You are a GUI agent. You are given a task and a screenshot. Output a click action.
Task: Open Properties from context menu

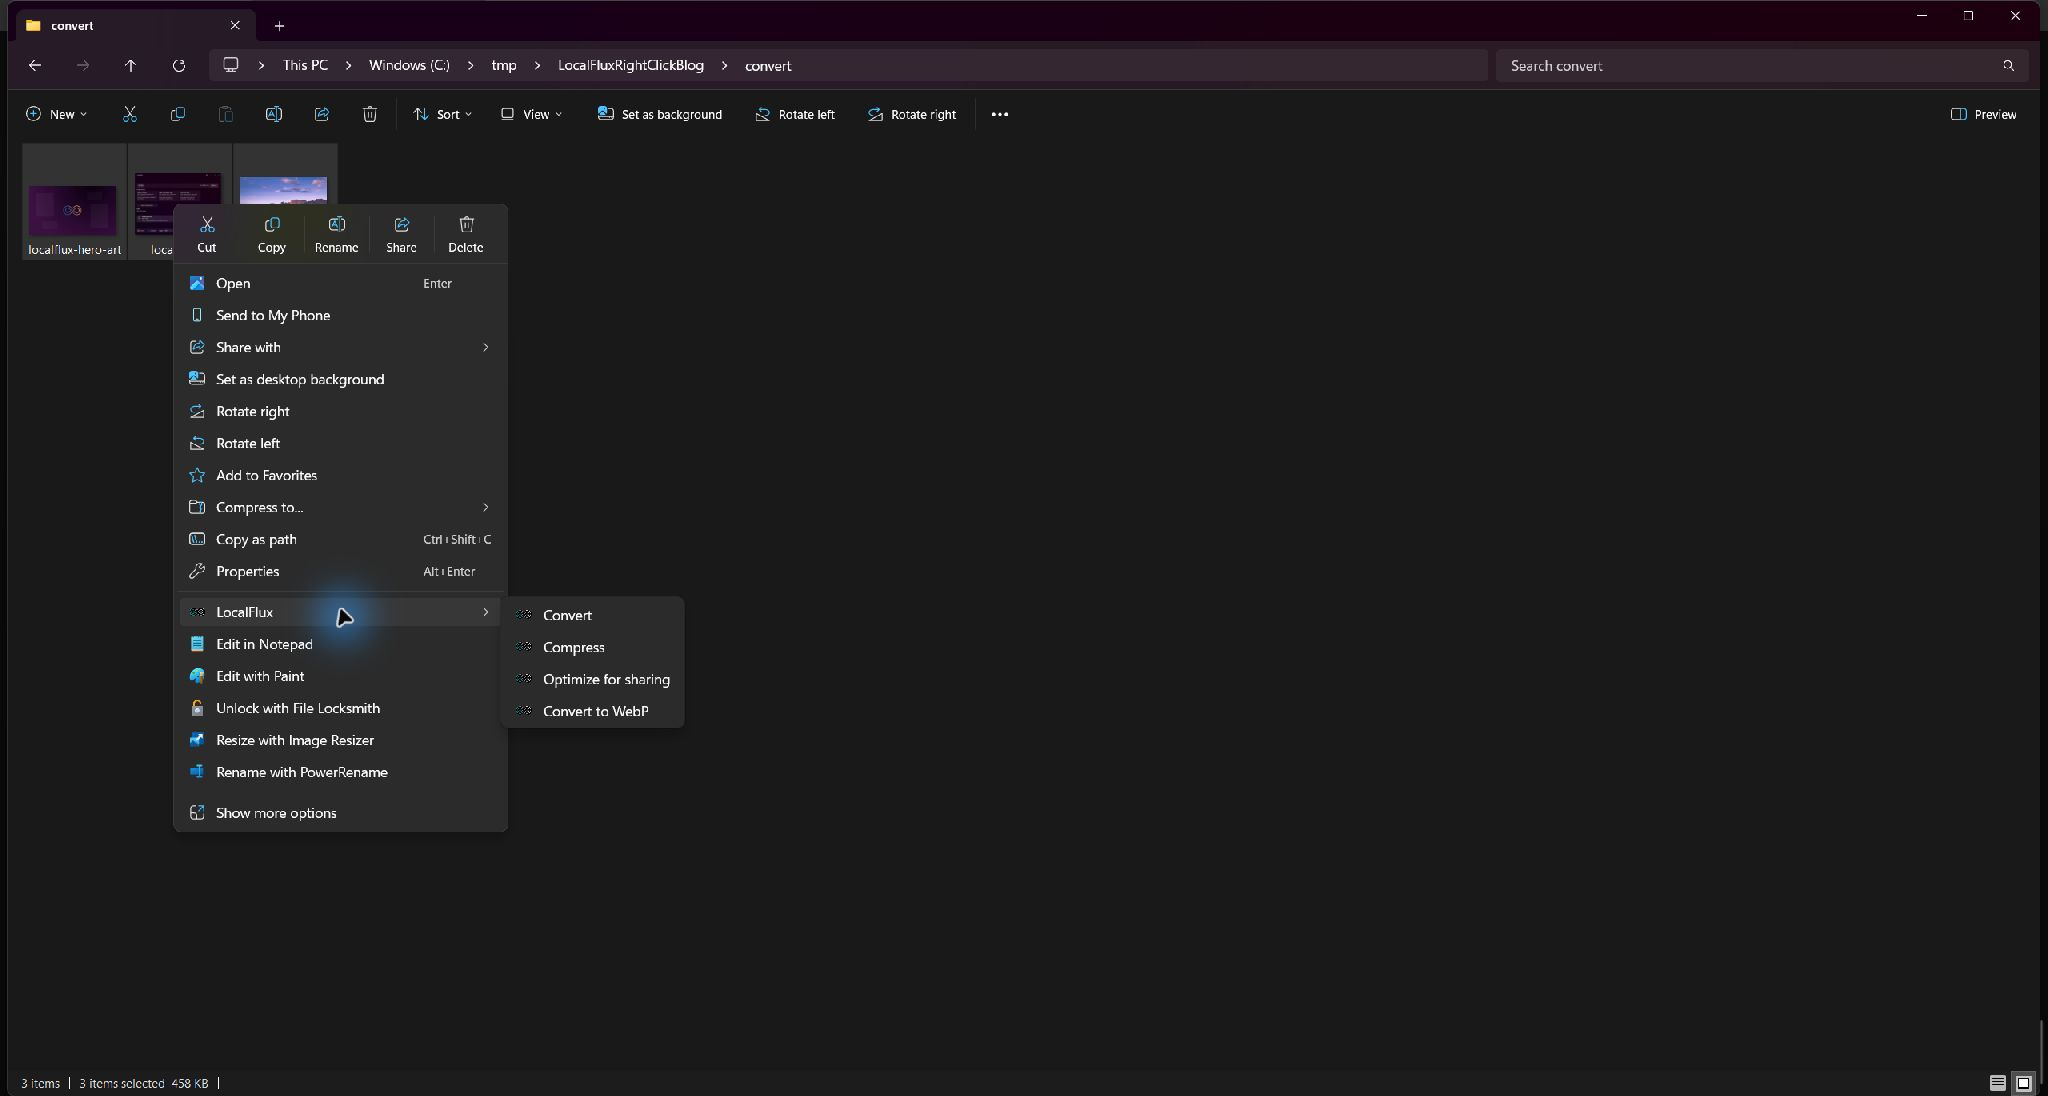point(340,571)
